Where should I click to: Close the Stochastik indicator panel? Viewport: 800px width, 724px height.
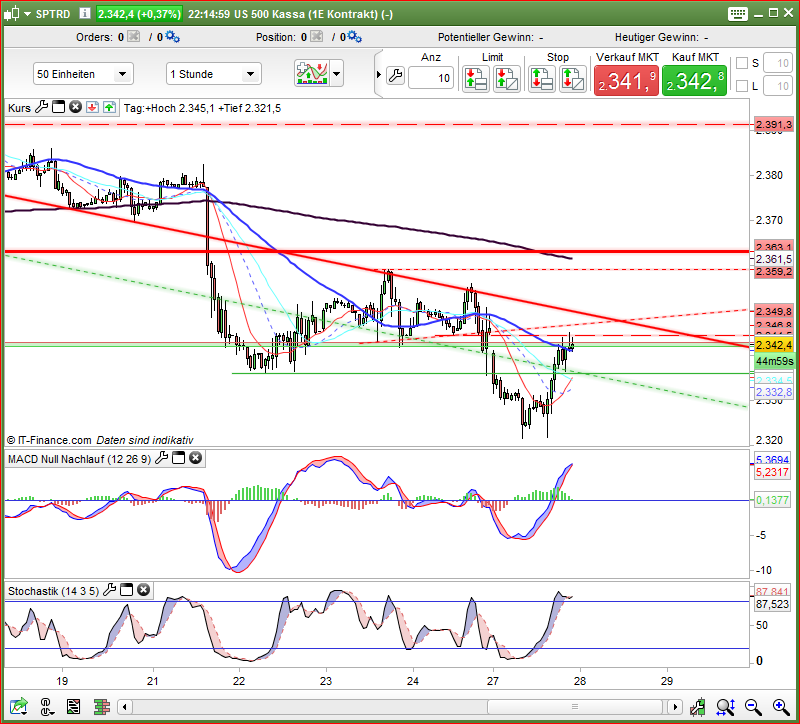(x=144, y=590)
